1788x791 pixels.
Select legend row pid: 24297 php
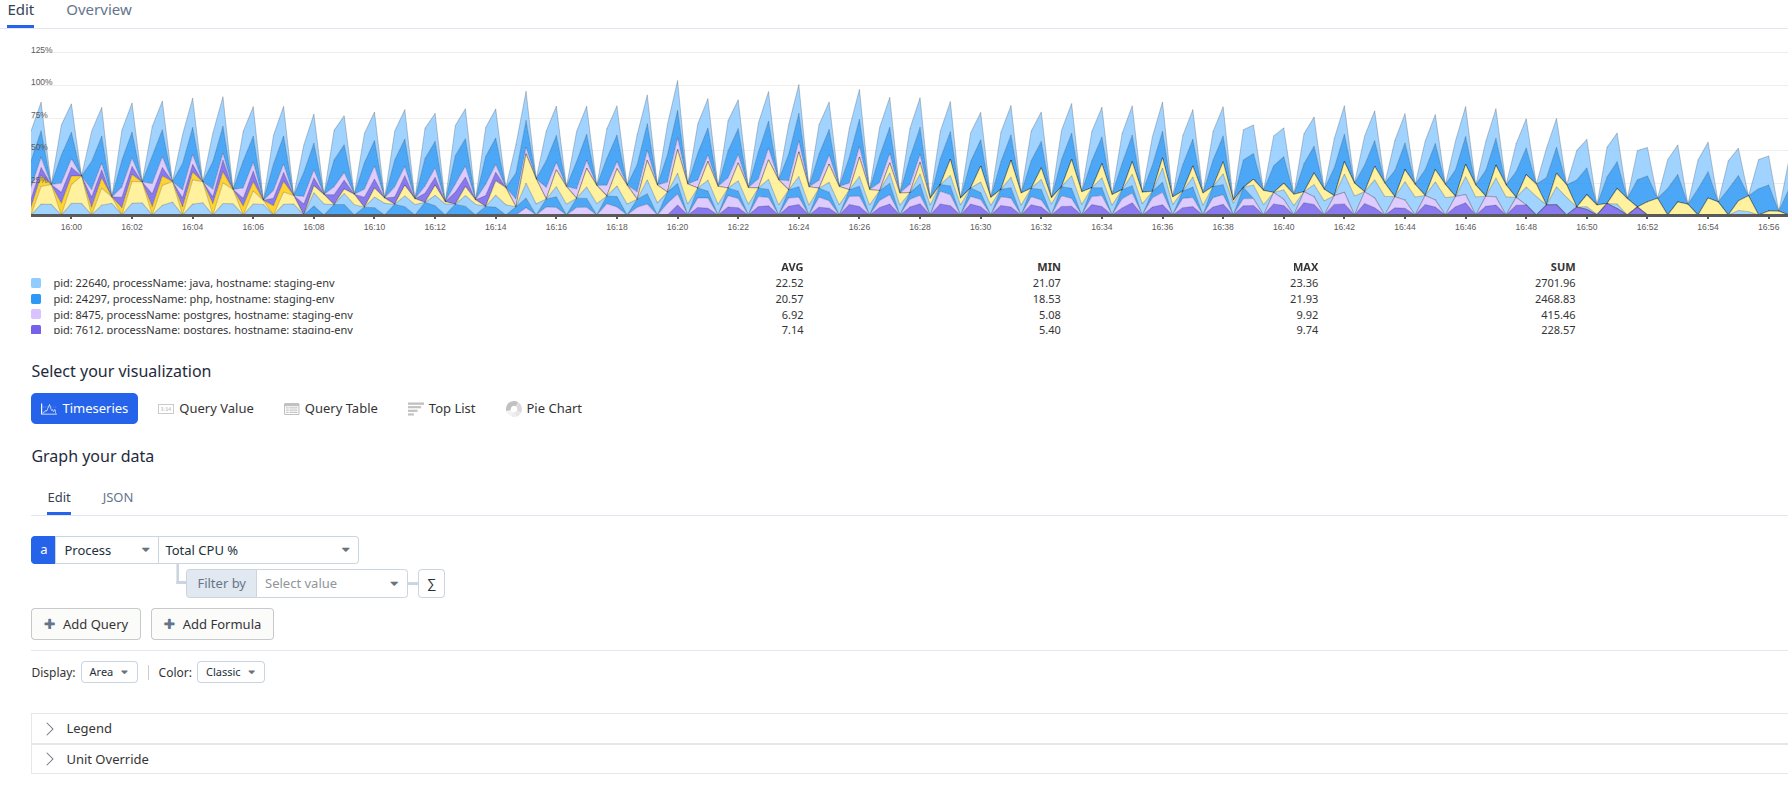(x=194, y=299)
